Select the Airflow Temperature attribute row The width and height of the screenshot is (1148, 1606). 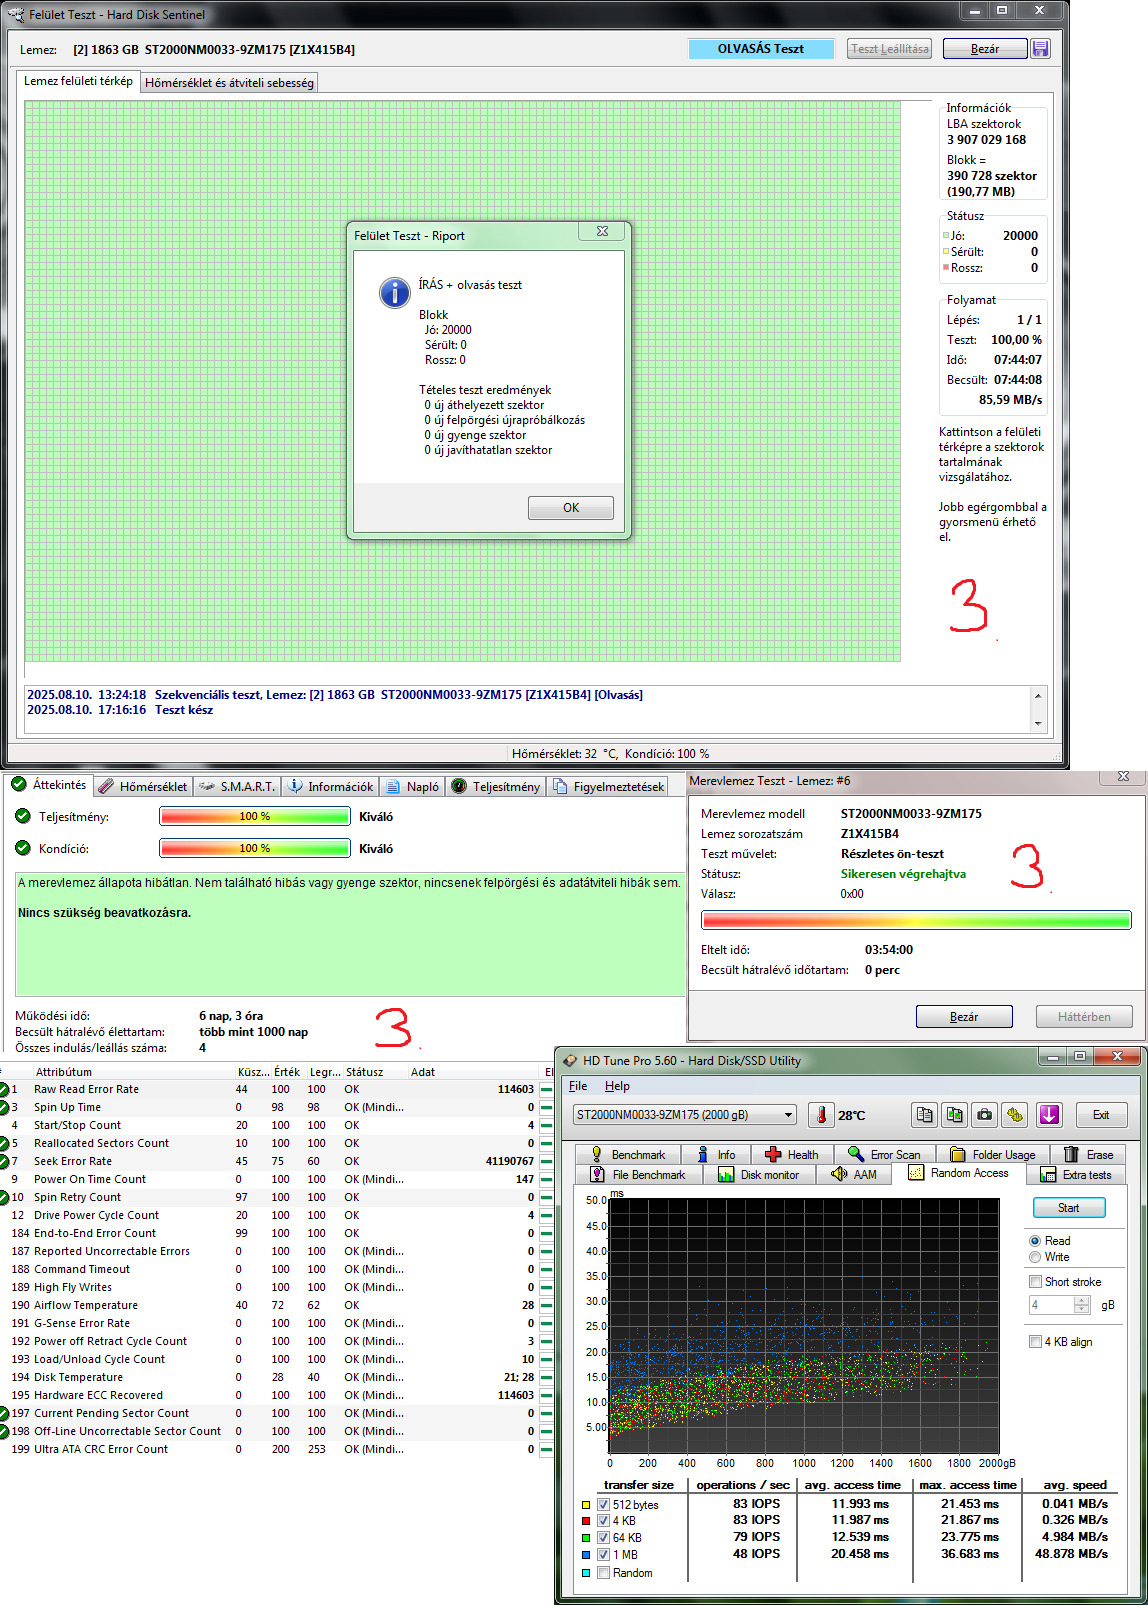point(276,1305)
